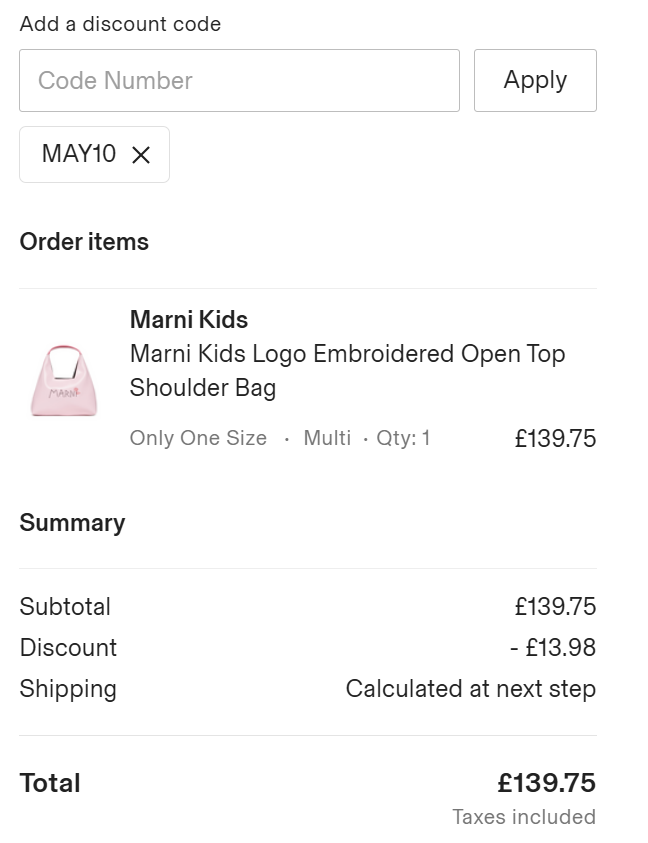
Task: Click the Discount row label
Action: 68,647
